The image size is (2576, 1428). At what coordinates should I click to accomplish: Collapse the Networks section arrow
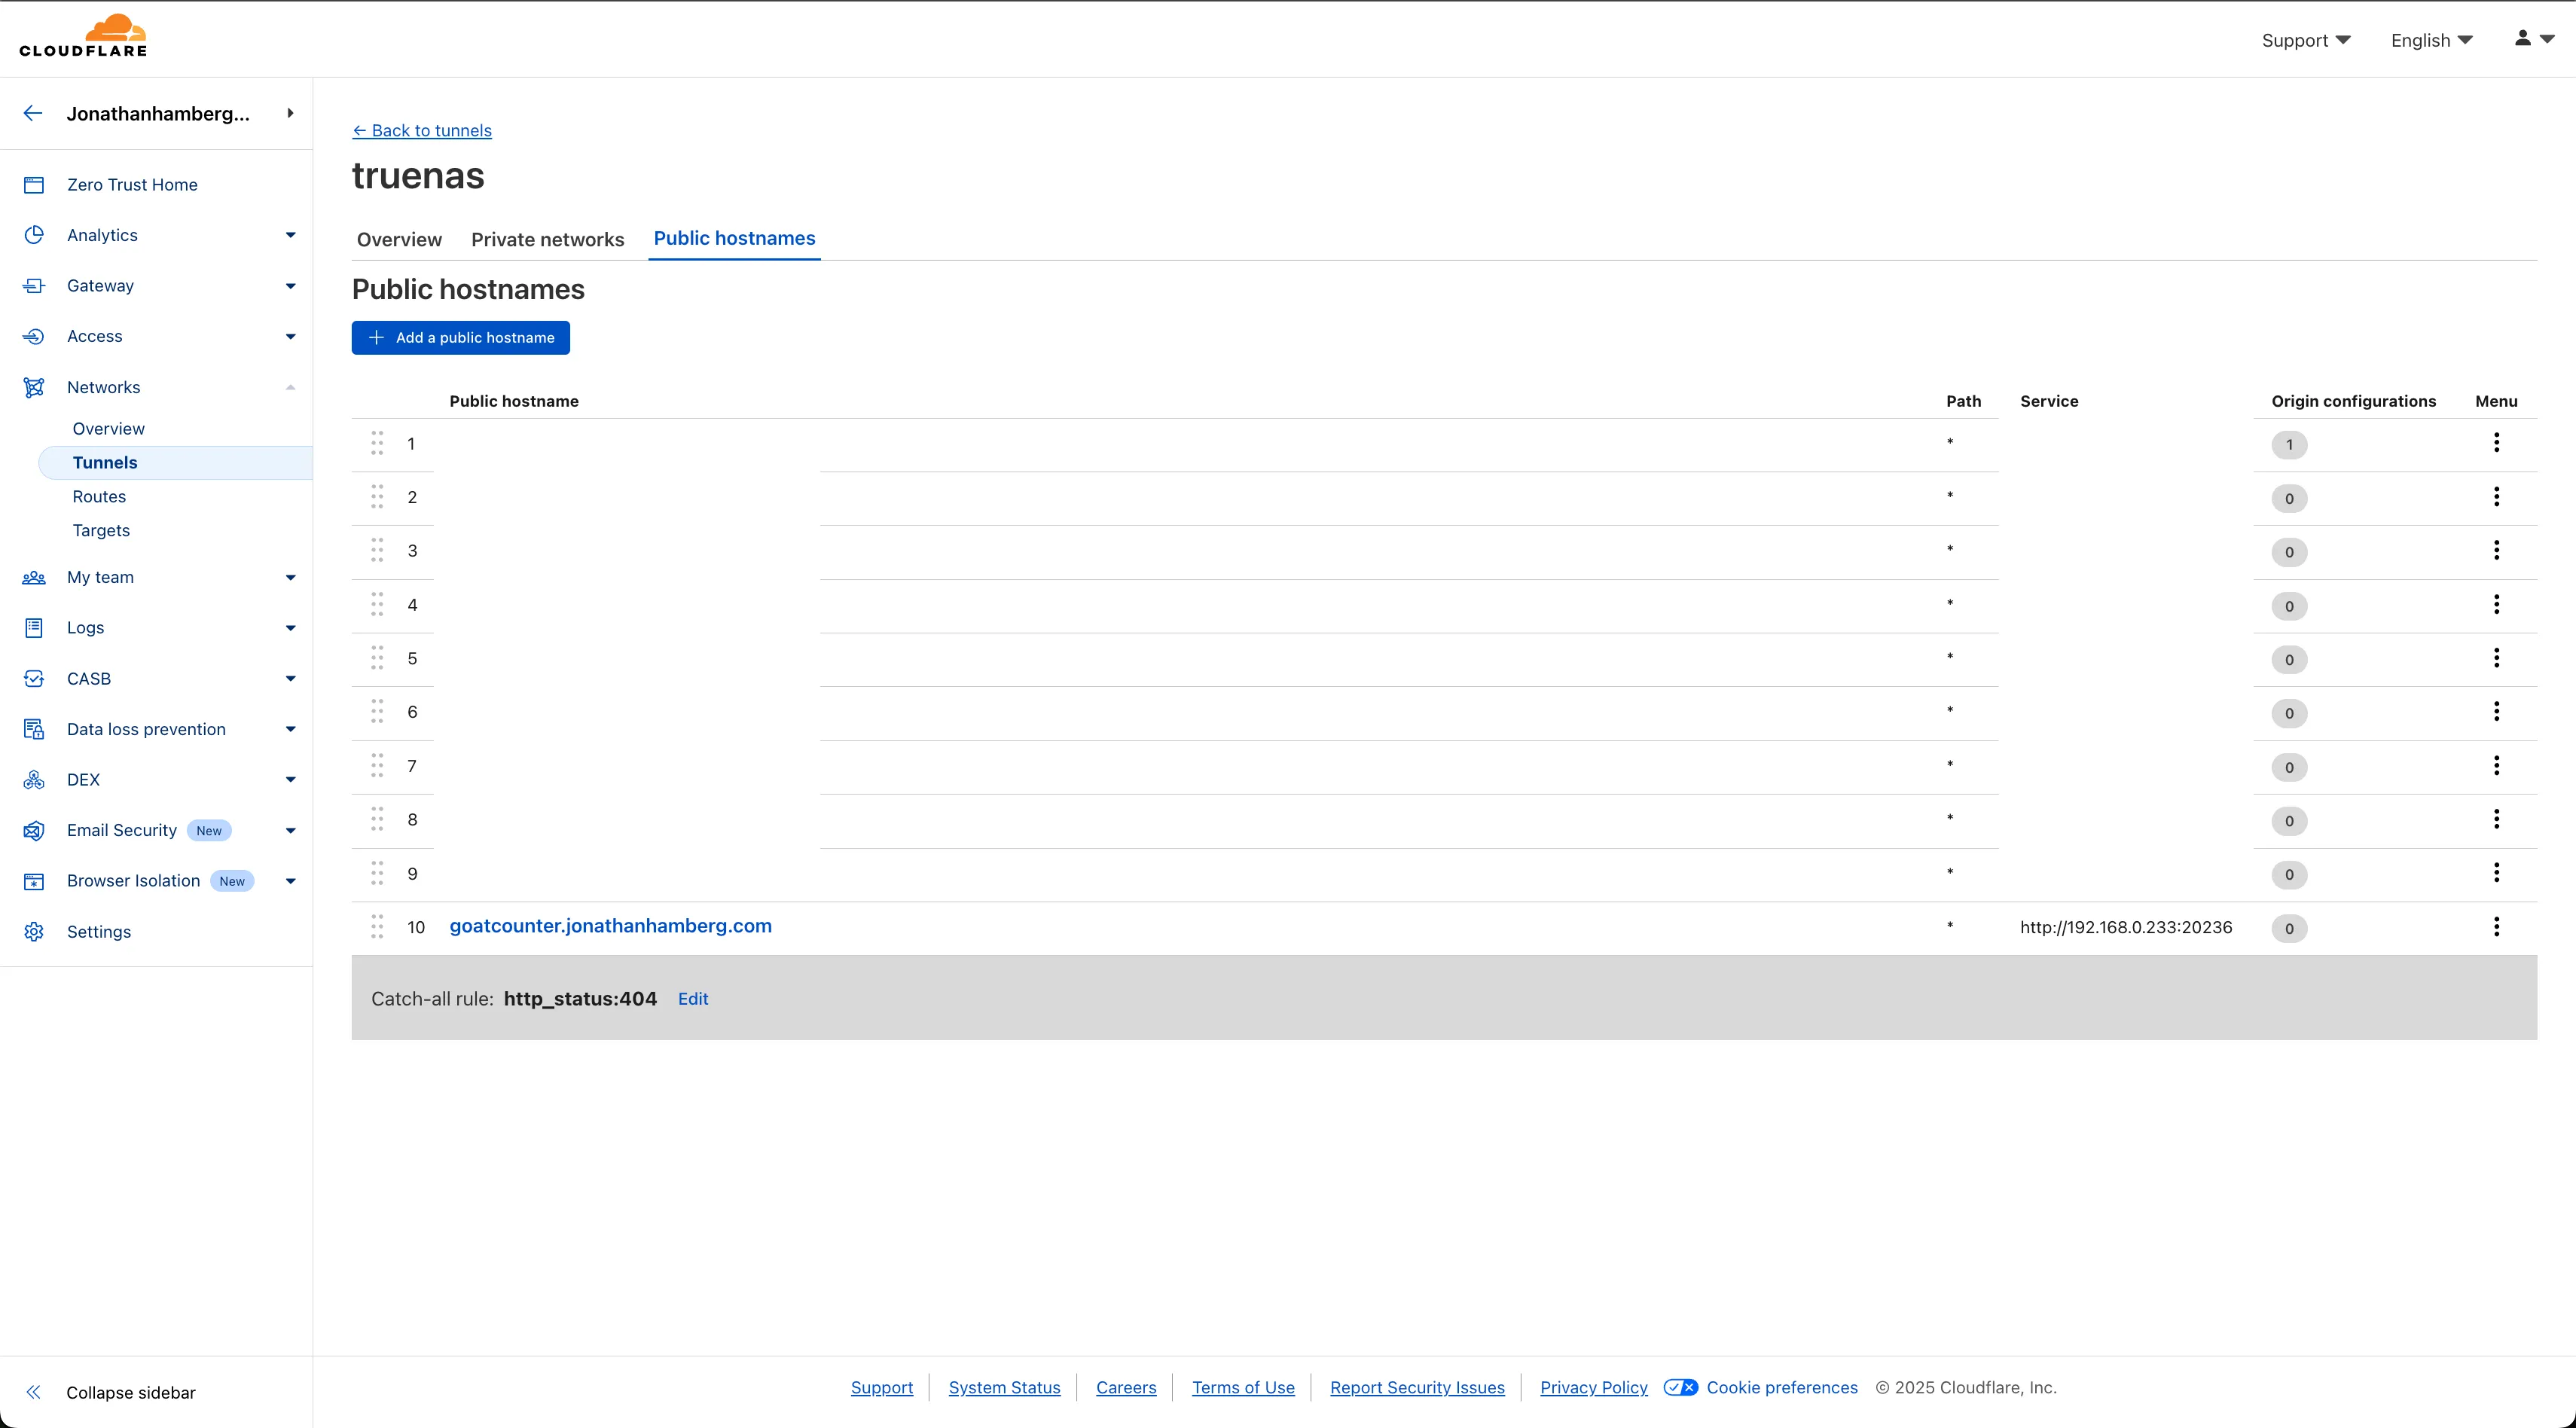coord(291,388)
